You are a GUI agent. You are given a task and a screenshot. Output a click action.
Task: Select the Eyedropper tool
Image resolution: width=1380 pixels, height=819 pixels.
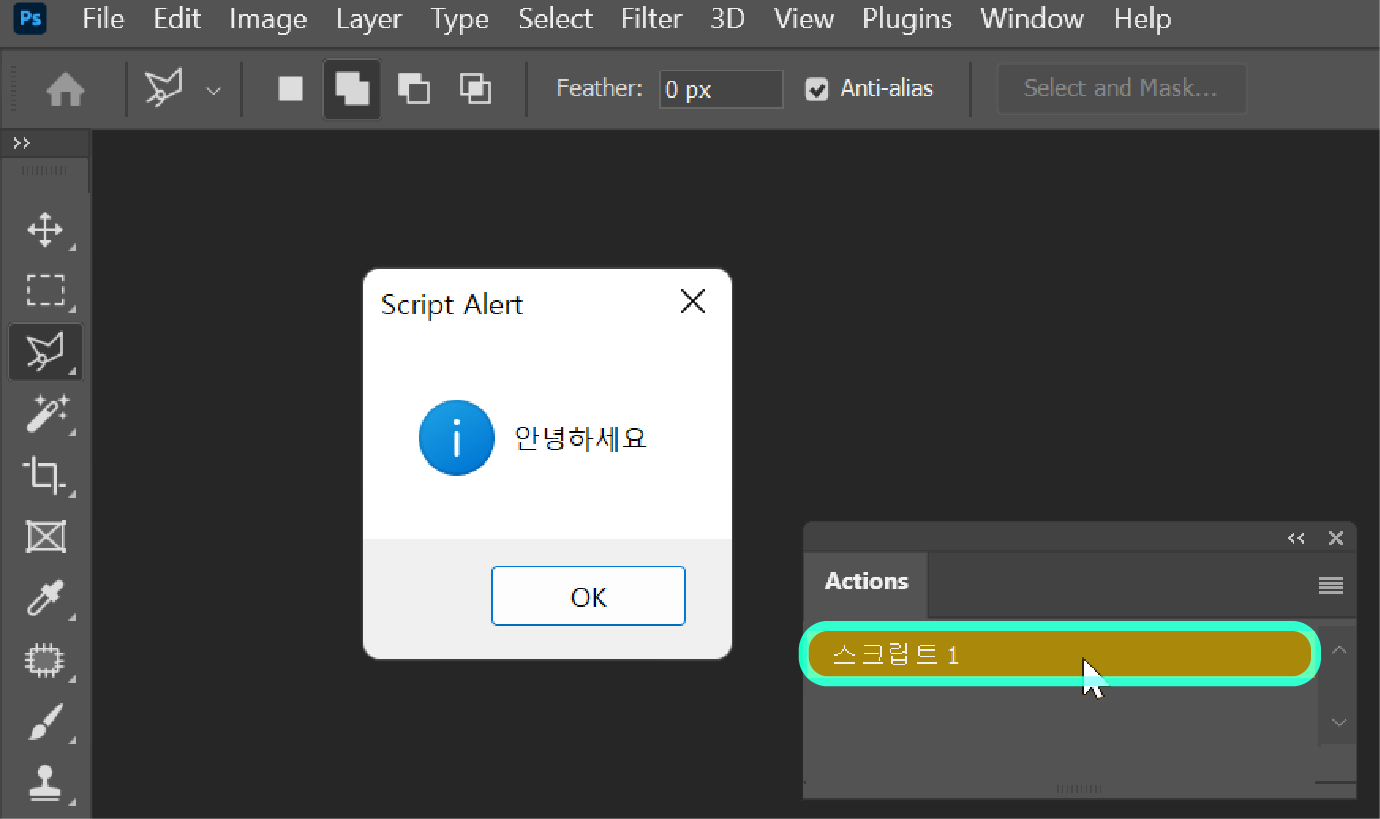[45, 599]
